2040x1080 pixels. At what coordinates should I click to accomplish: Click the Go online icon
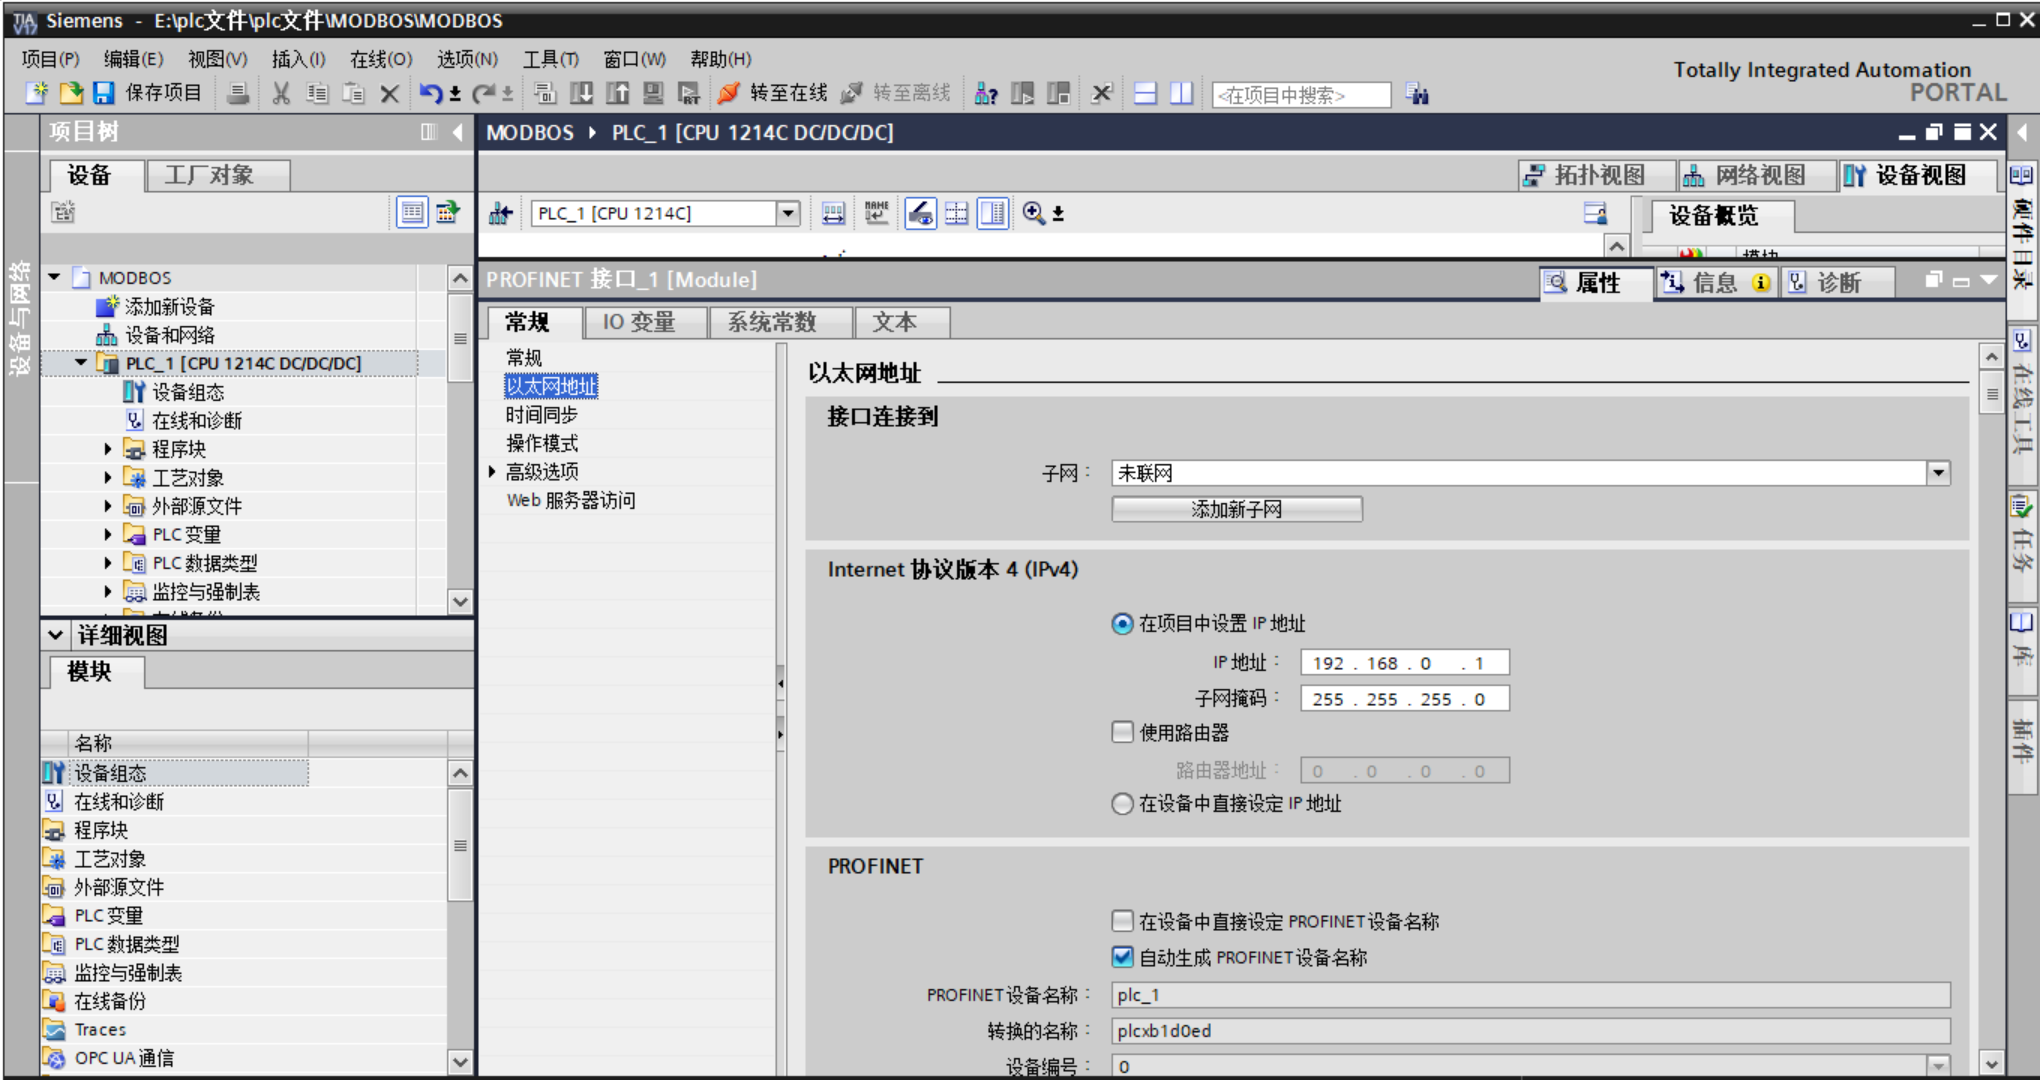pyautogui.click(x=729, y=93)
